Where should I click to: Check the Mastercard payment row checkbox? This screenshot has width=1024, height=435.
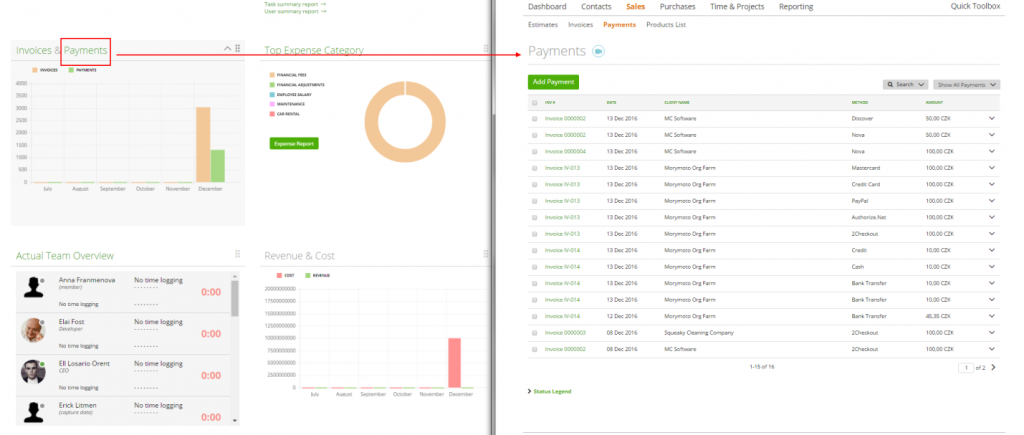[x=535, y=168]
